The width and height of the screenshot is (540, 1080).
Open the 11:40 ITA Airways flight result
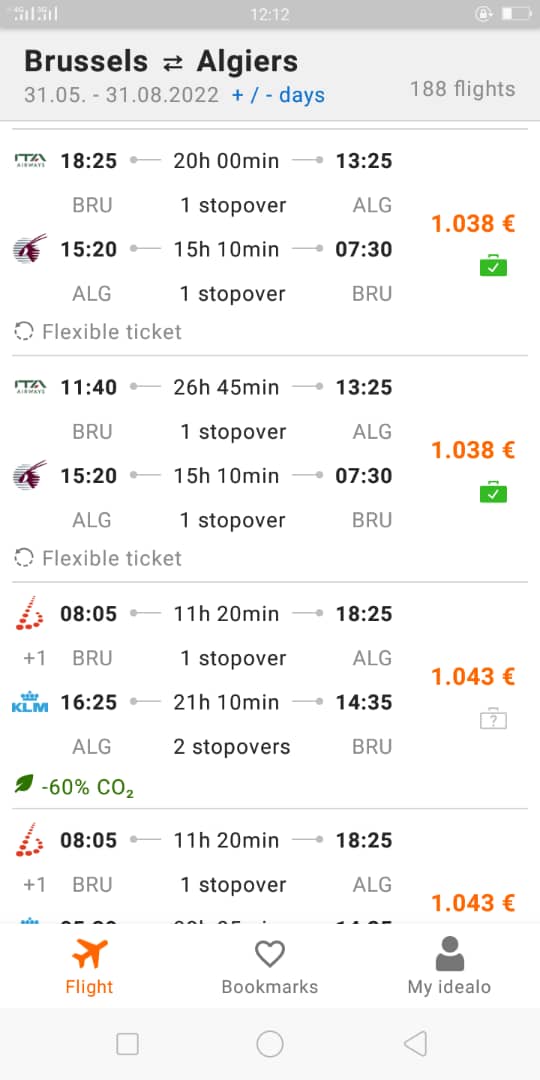click(x=270, y=469)
